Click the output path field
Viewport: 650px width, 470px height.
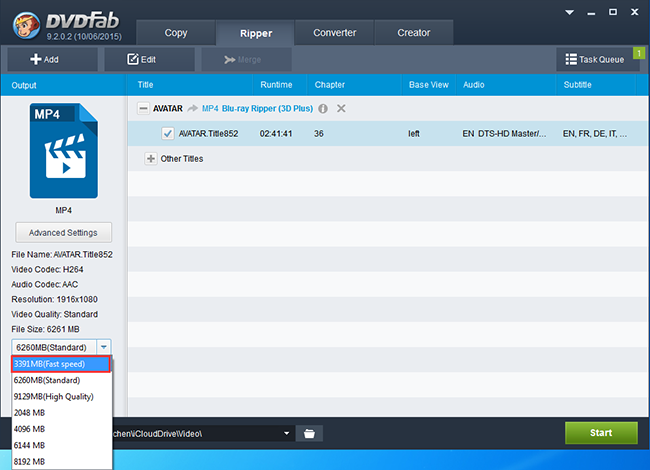[x=197, y=434]
